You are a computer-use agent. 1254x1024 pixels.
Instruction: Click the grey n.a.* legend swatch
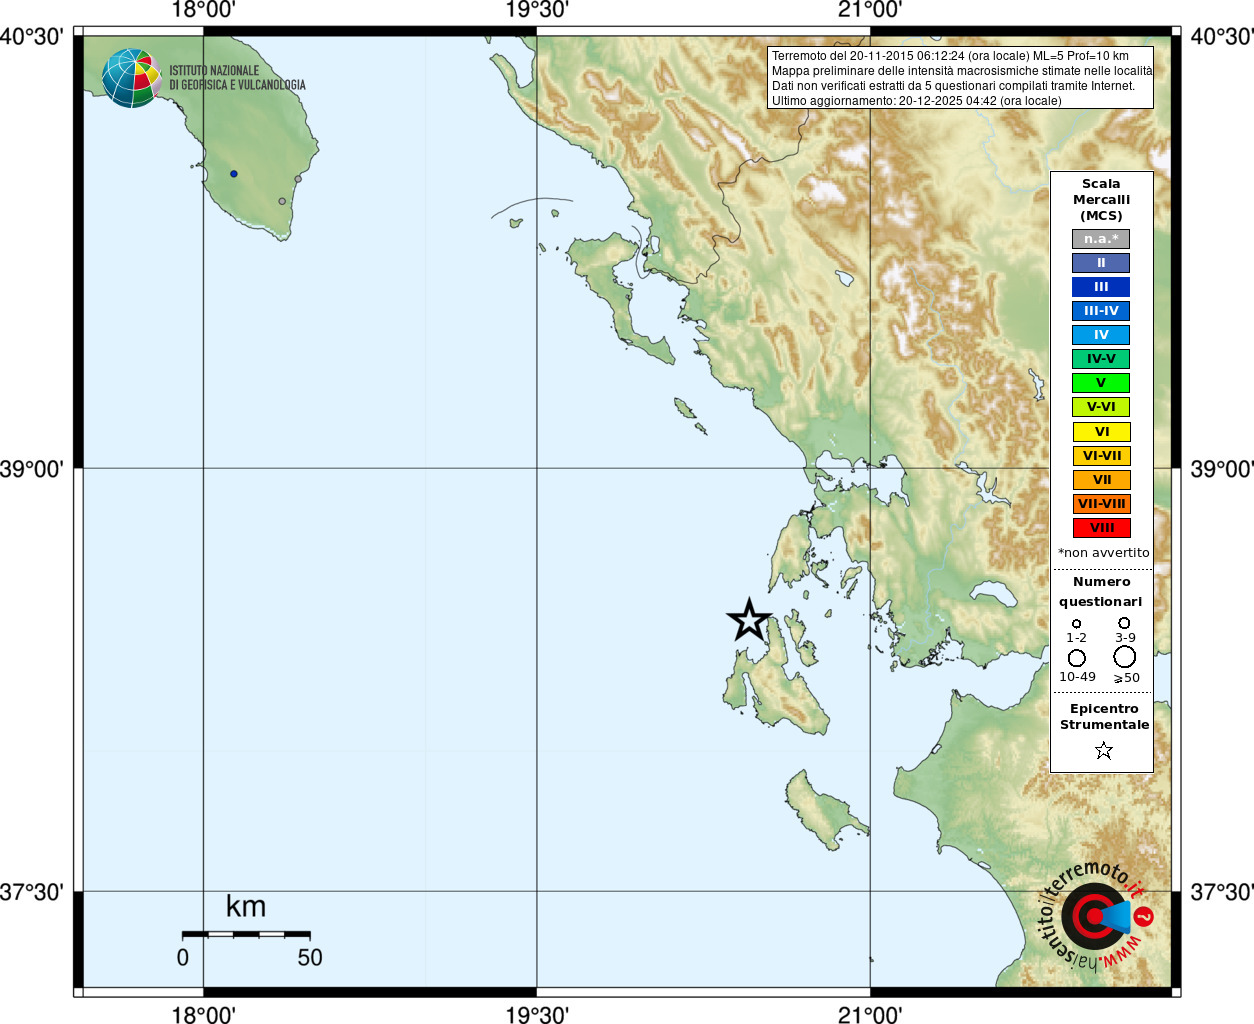coord(1101,239)
